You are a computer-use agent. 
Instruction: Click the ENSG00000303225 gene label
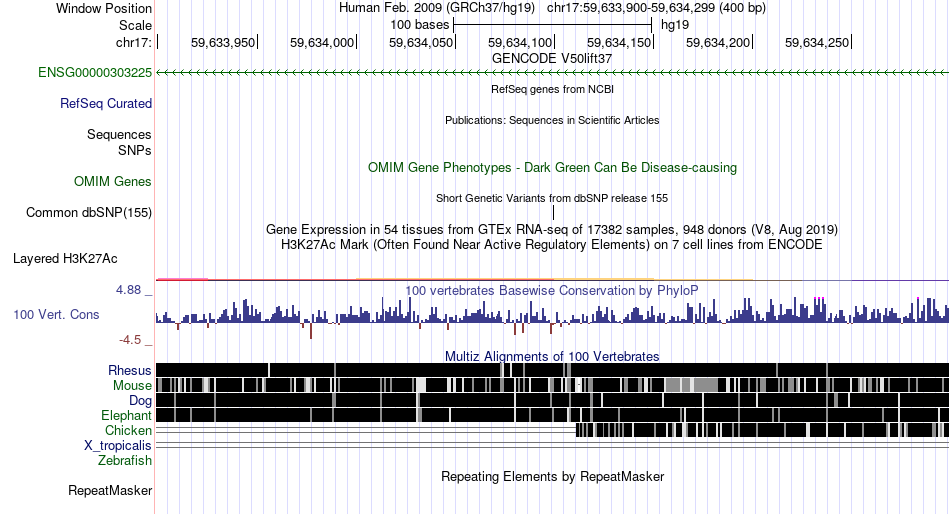[95, 73]
